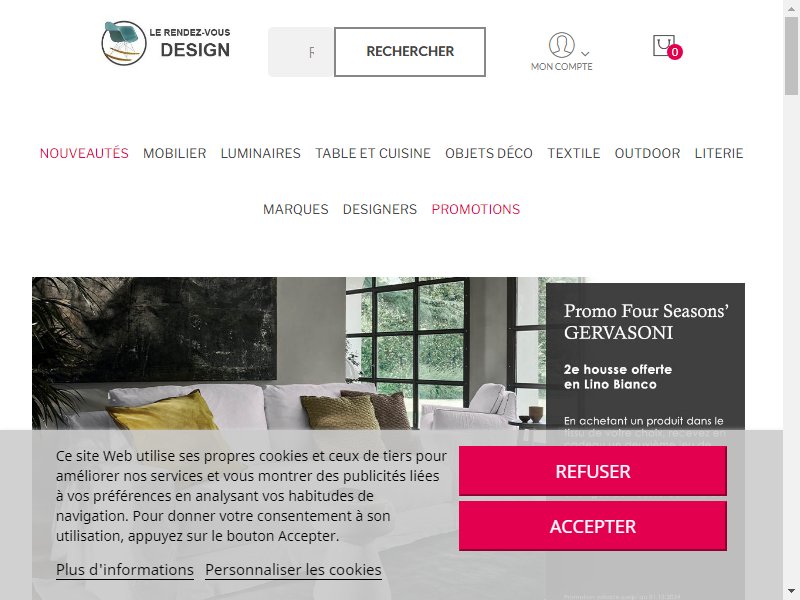Open the Nouveautés menu
The width and height of the screenshot is (800, 600).
(x=84, y=153)
